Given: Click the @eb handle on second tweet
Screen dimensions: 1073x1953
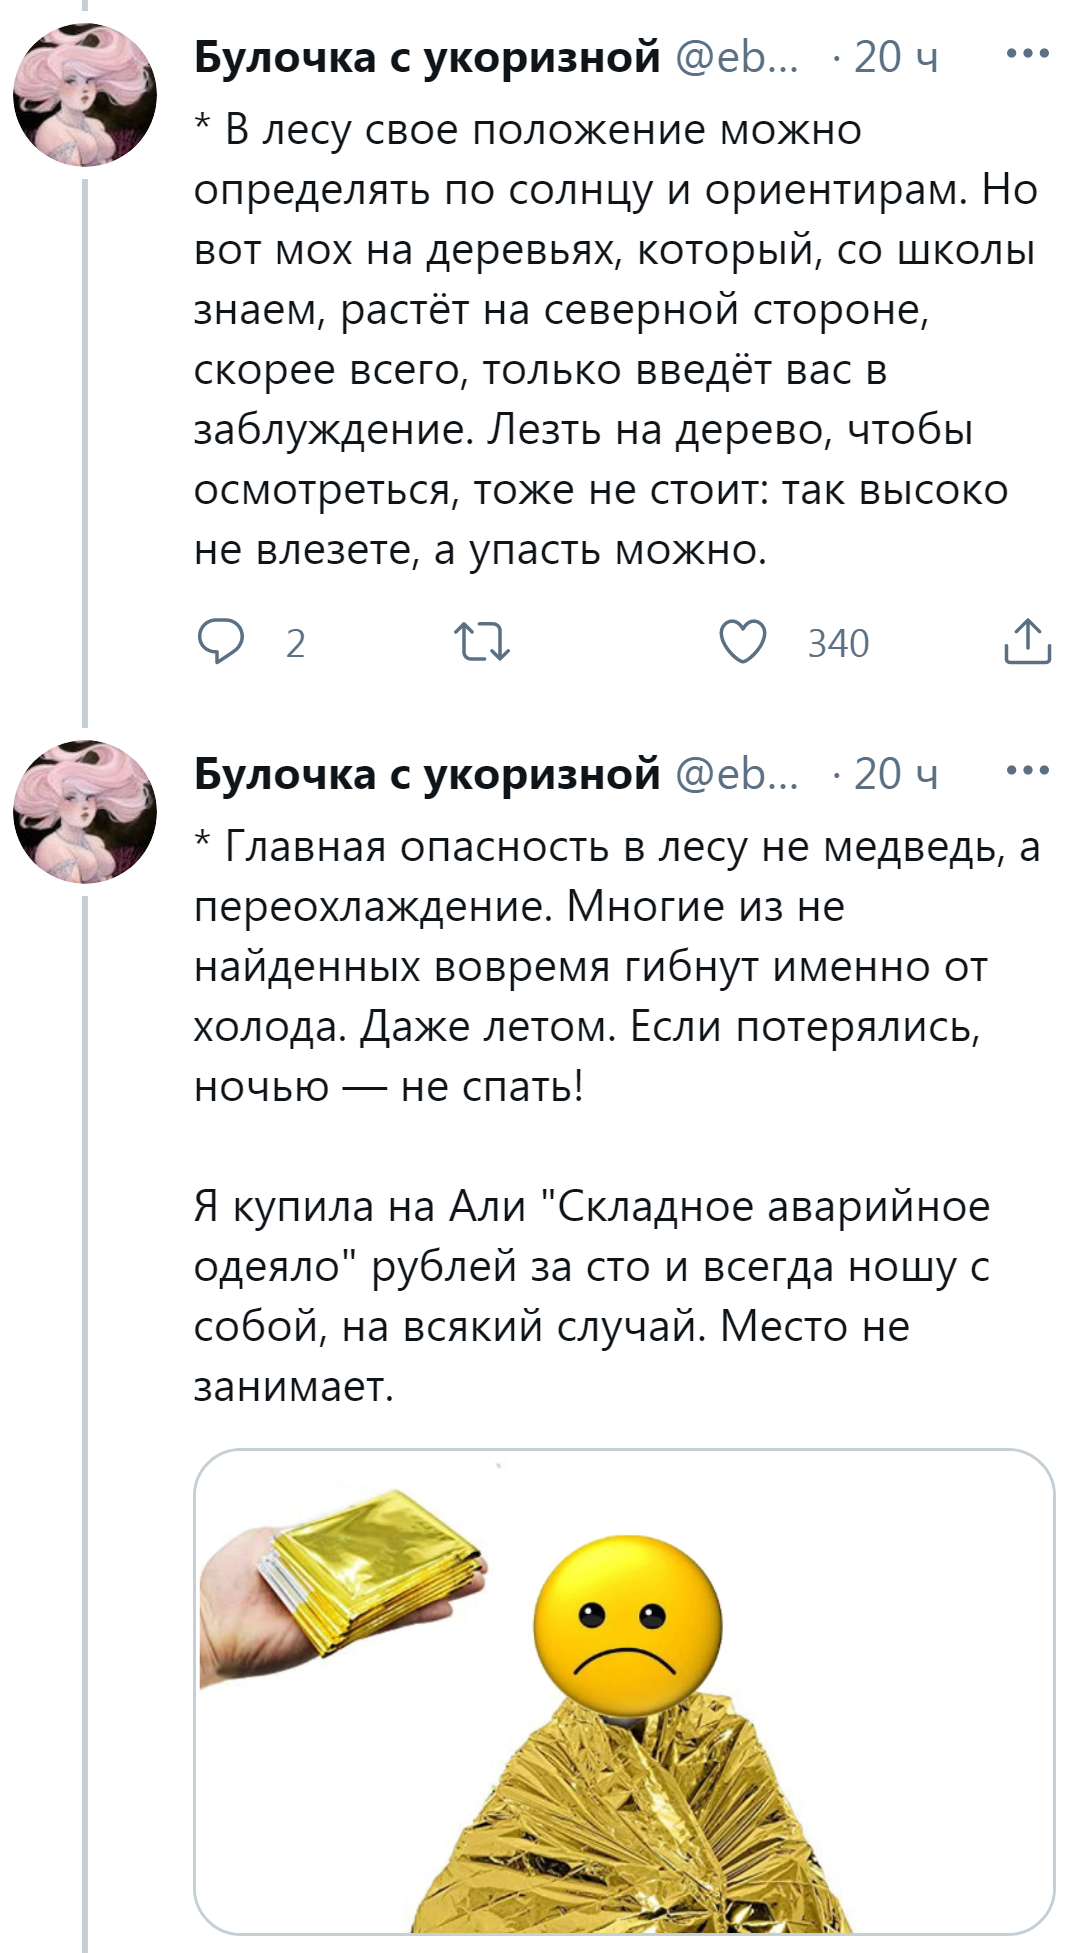Looking at the screenshot, I should pyautogui.click(x=738, y=773).
